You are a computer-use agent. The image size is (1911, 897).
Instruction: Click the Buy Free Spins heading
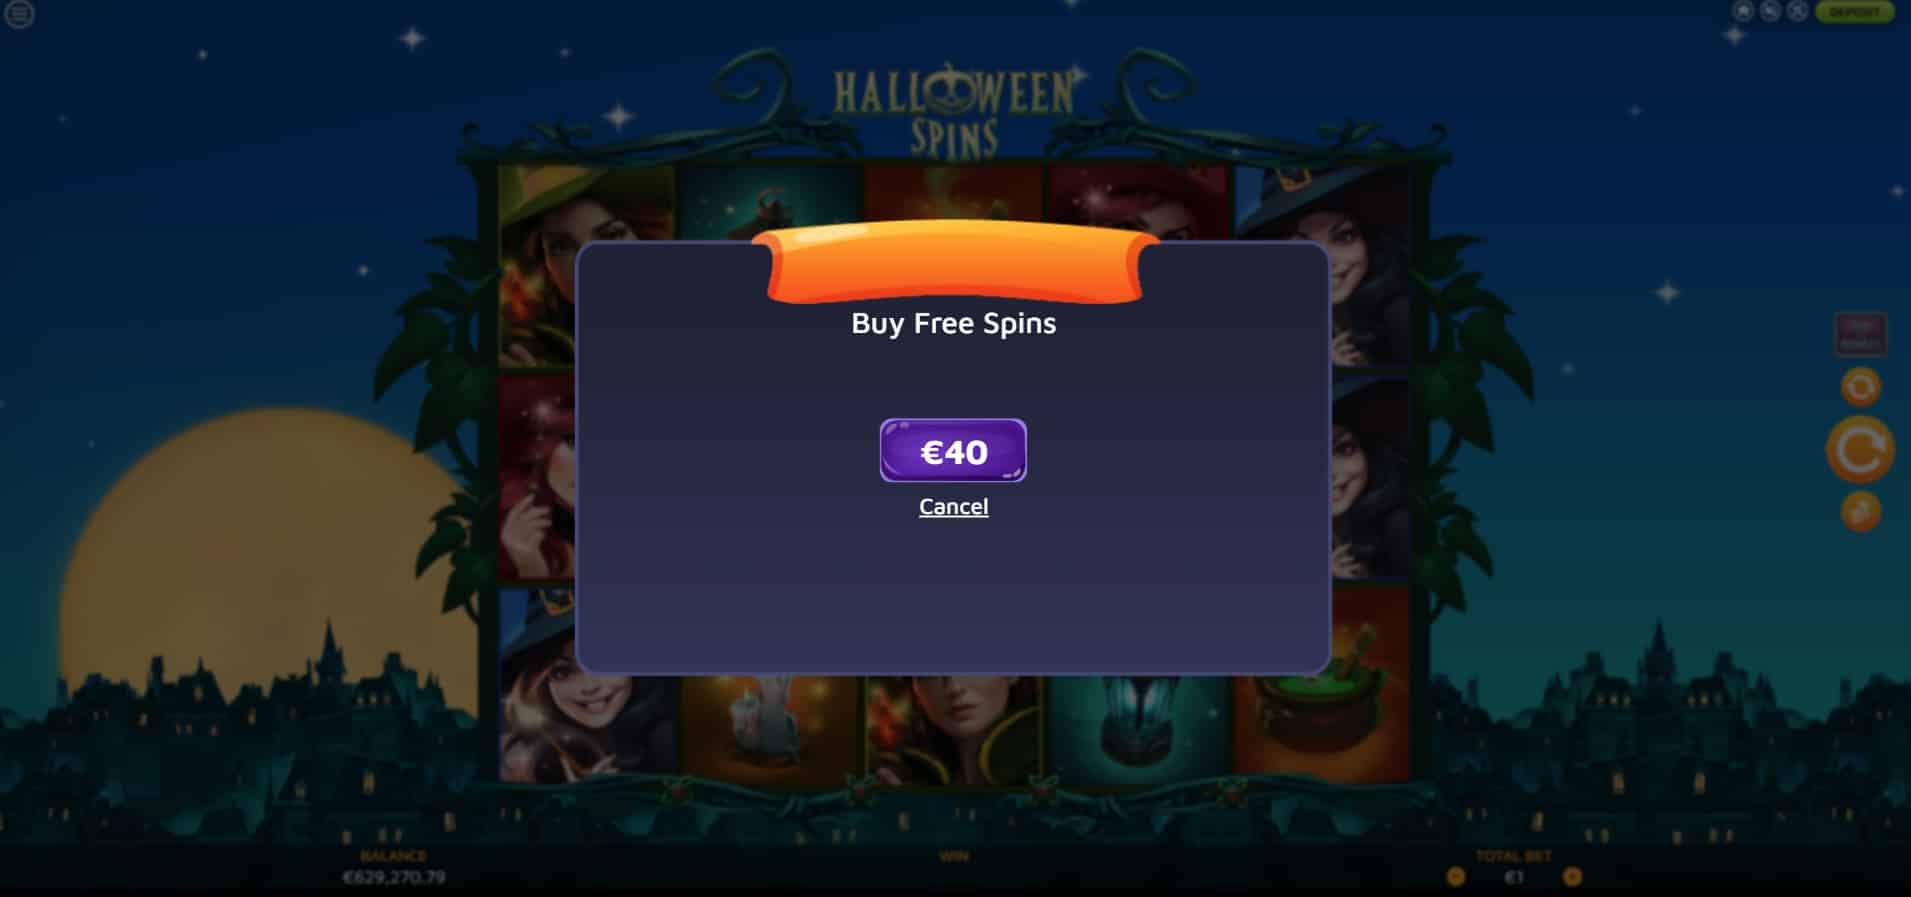(953, 323)
